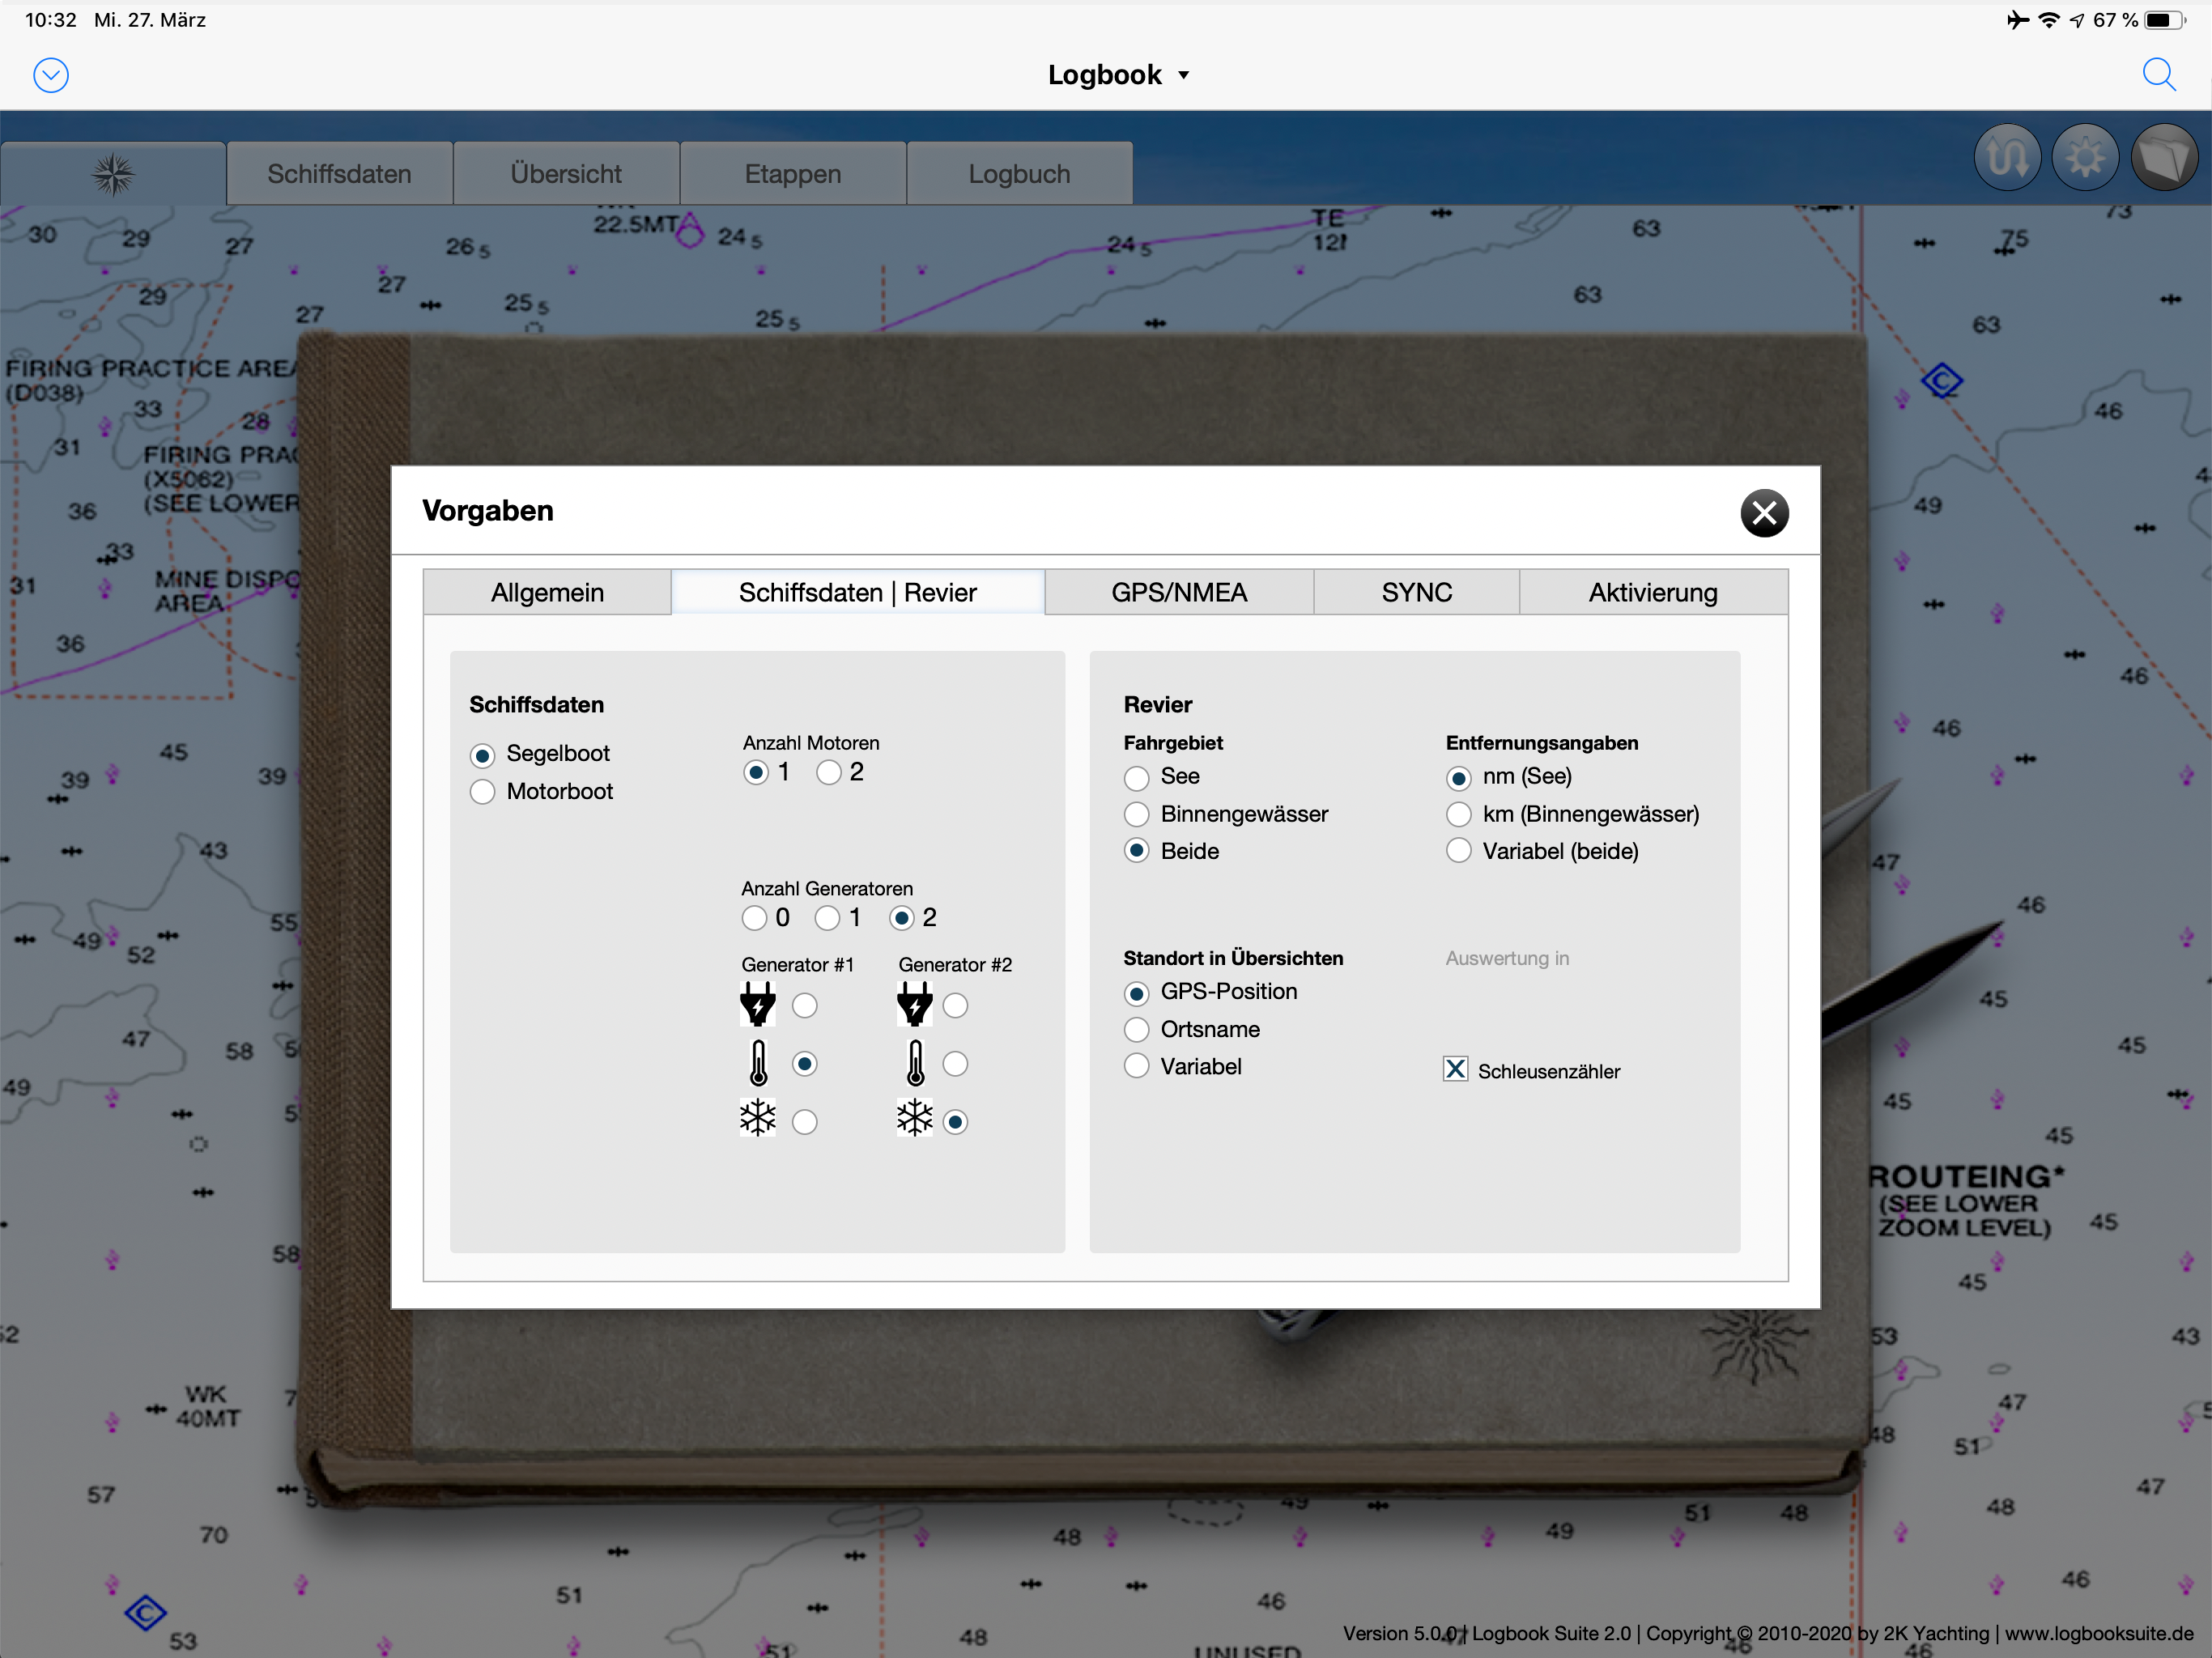The height and width of the screenshot is (1658, 2212).
Task: Choose Beide as Fahrgebiet
Action: click(x=1137, y=851)
